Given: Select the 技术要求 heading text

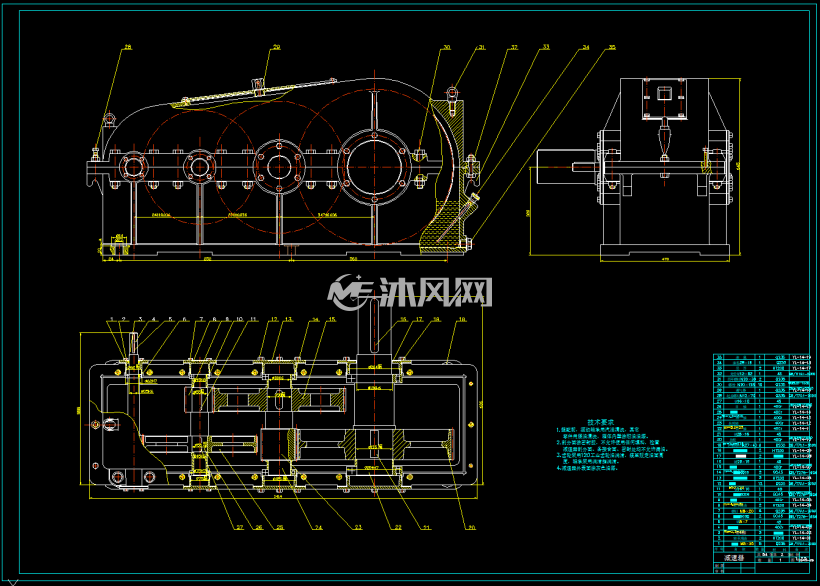Looking at the screenshot, I should (x=600, y=422).
